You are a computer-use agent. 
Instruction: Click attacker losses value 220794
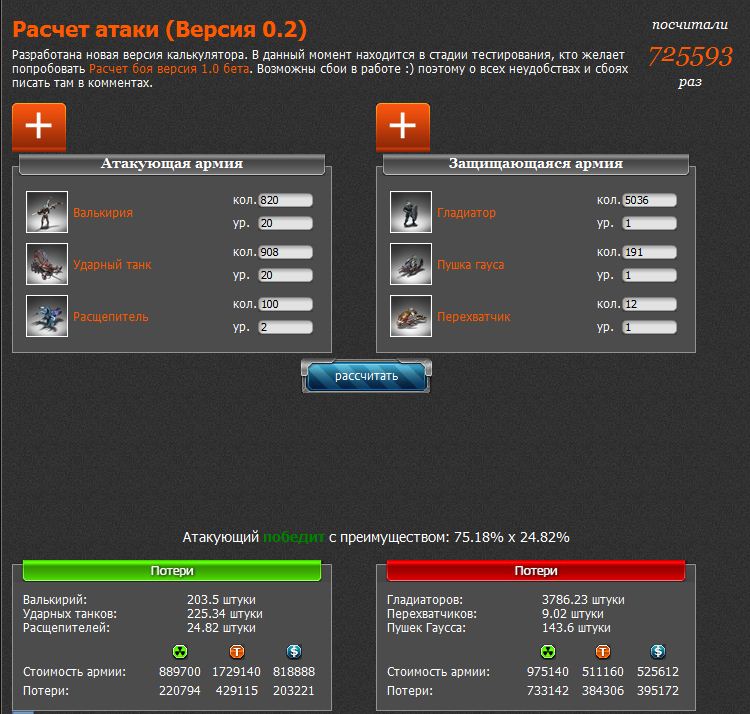click(x=180, y=691)
